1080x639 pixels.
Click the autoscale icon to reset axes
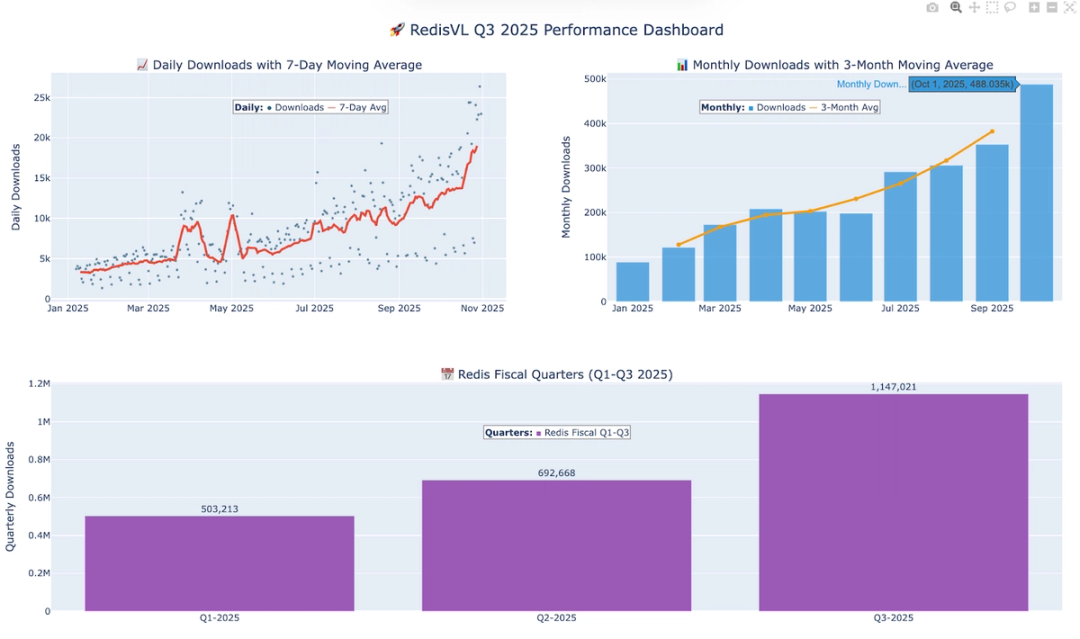tap(1070, 8)
